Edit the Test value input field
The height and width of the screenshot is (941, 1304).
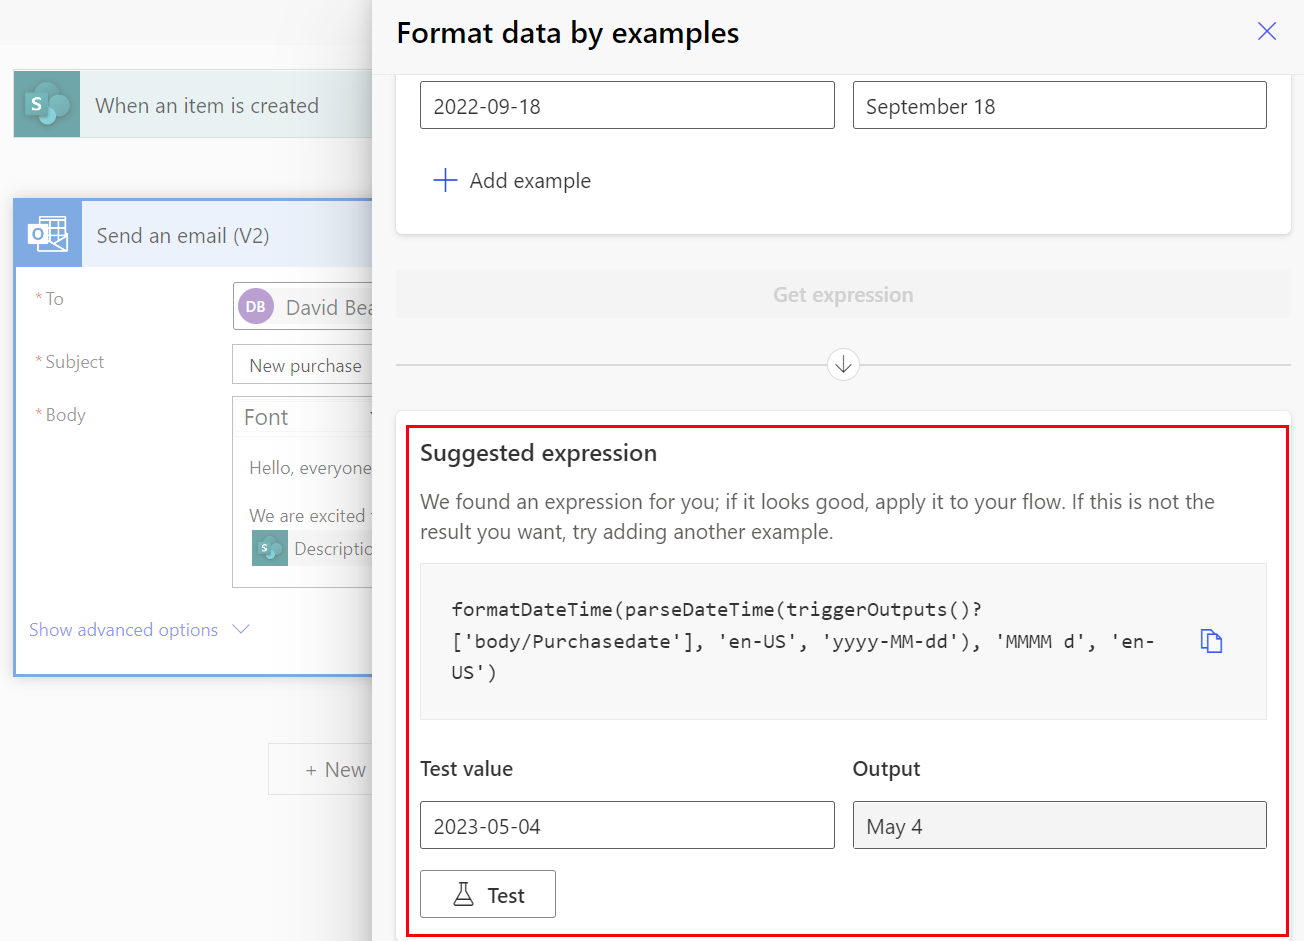click(627, 825)
